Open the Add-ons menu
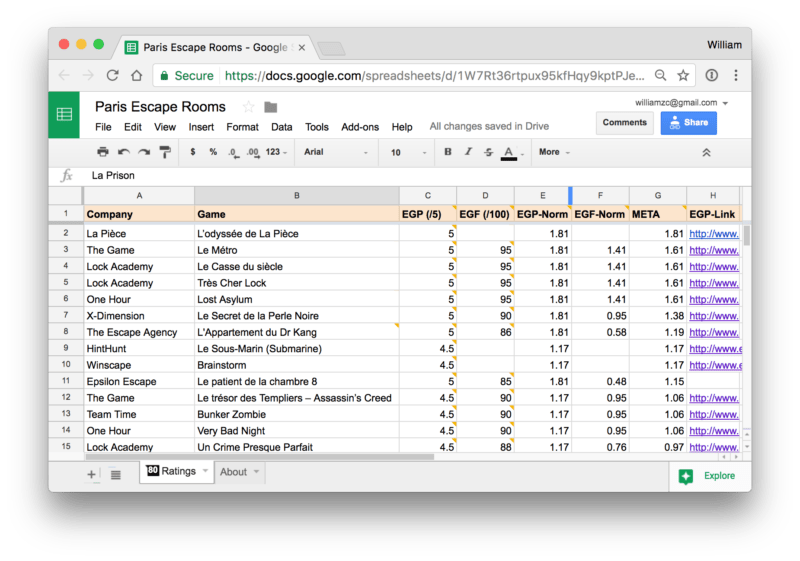The height and width of the screenshot is (561, 800). pyautogui.click(x=360, y=127)
